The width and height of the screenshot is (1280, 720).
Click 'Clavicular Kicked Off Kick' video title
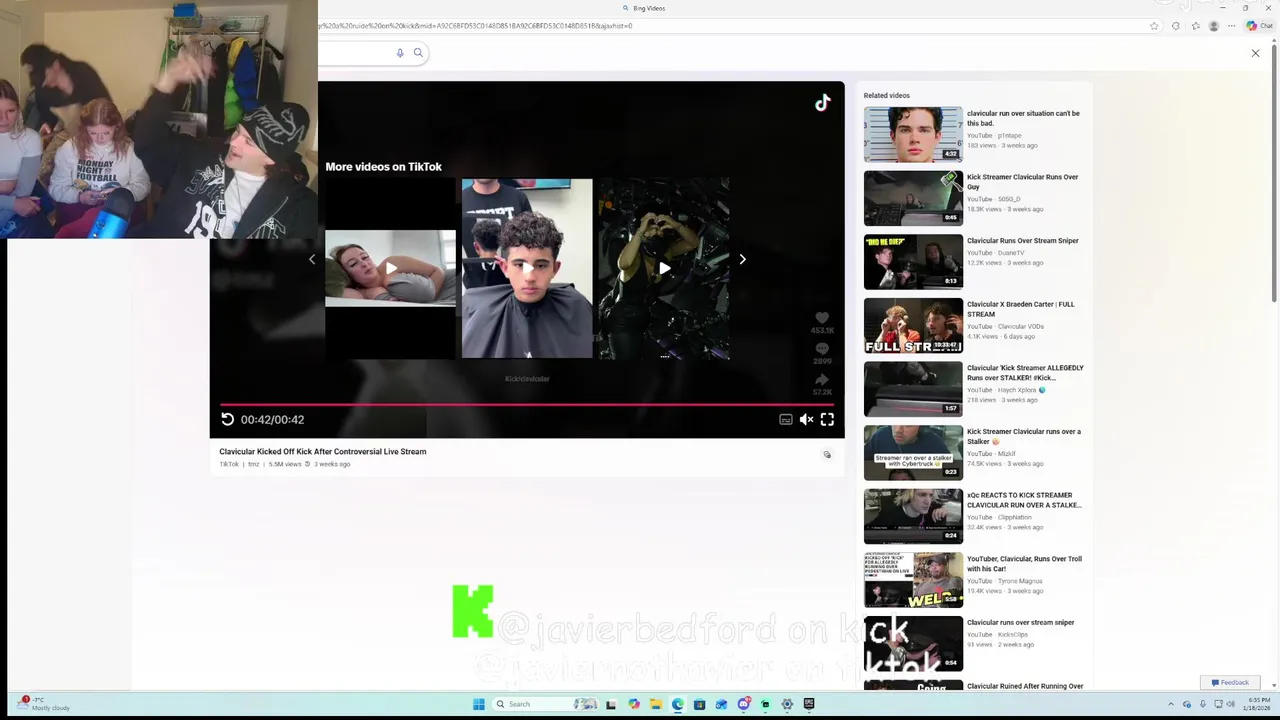point(322,452)
